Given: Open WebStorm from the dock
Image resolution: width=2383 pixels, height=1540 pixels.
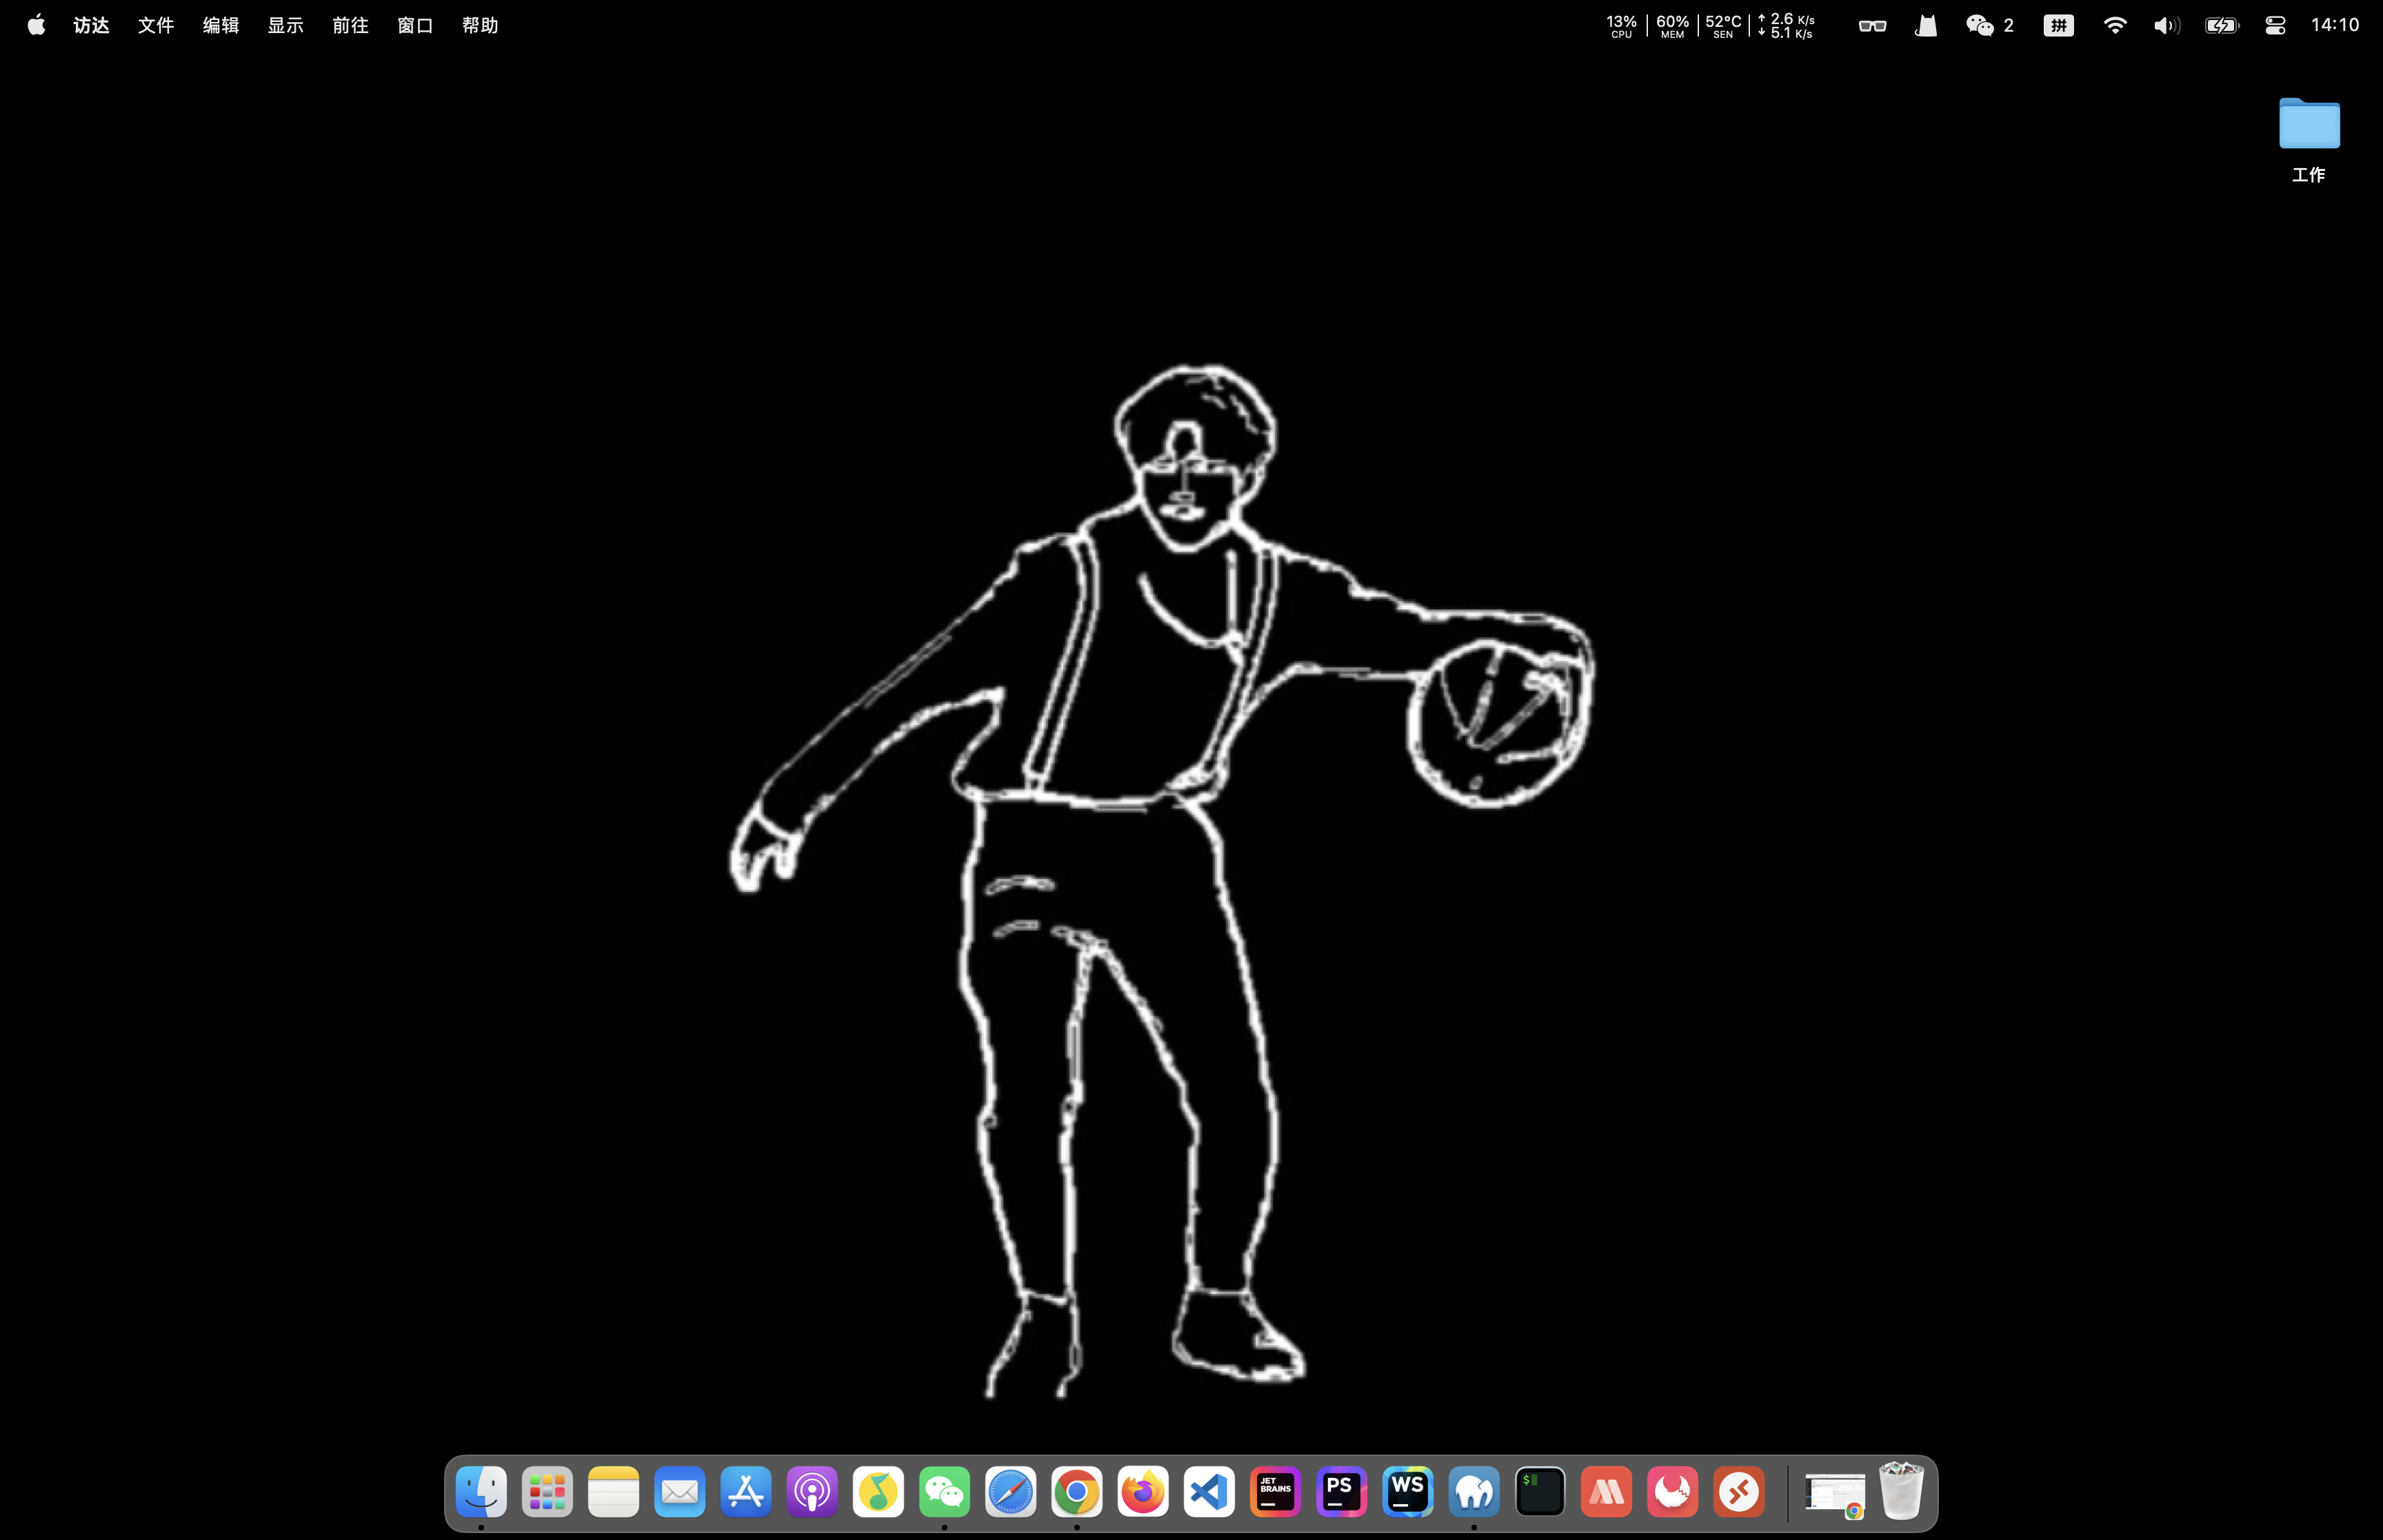Looking at the screenshot, I should coord(1407,1492).
